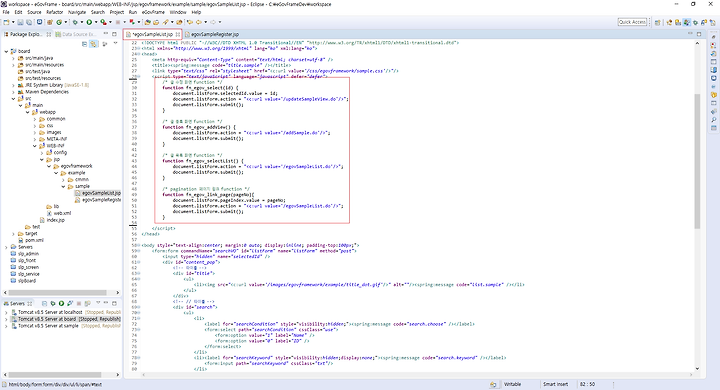This screenshot has height=390, width=720.
Task: Open the Window menu
Action: pos(178,12)
